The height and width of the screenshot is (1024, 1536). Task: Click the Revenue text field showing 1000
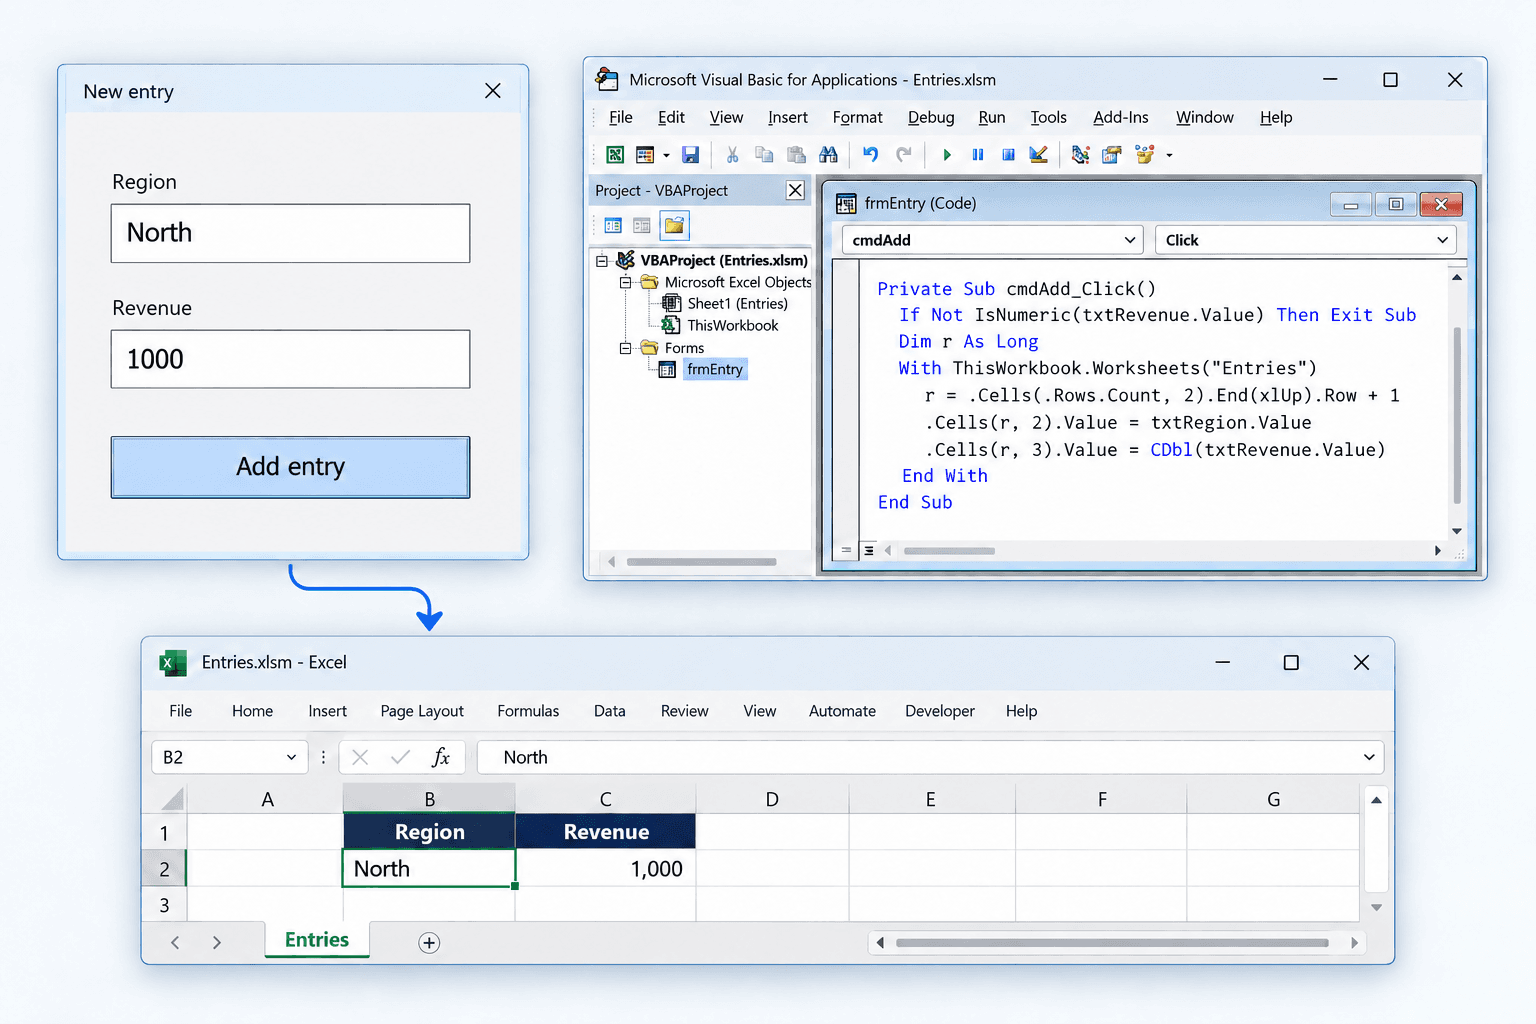coord(290,359)
